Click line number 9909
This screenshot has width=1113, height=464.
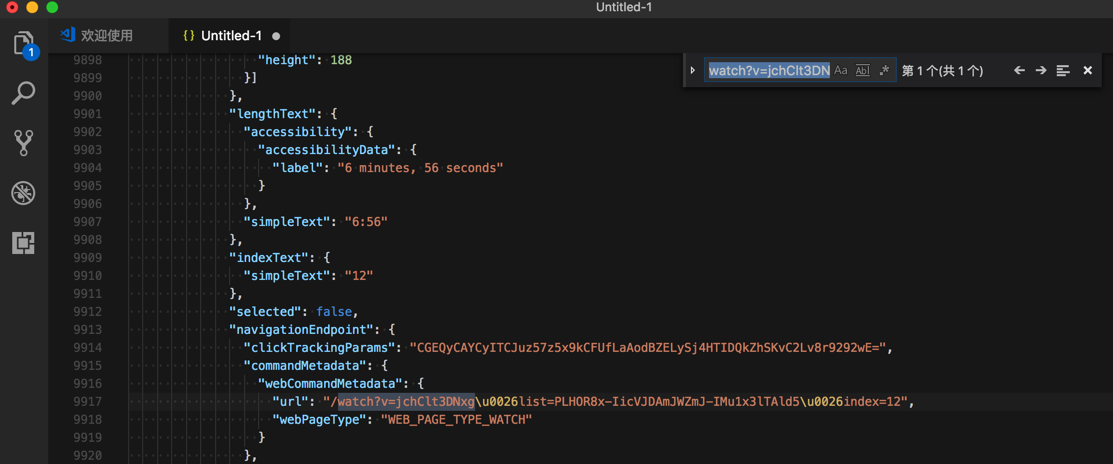coord(87,258)
